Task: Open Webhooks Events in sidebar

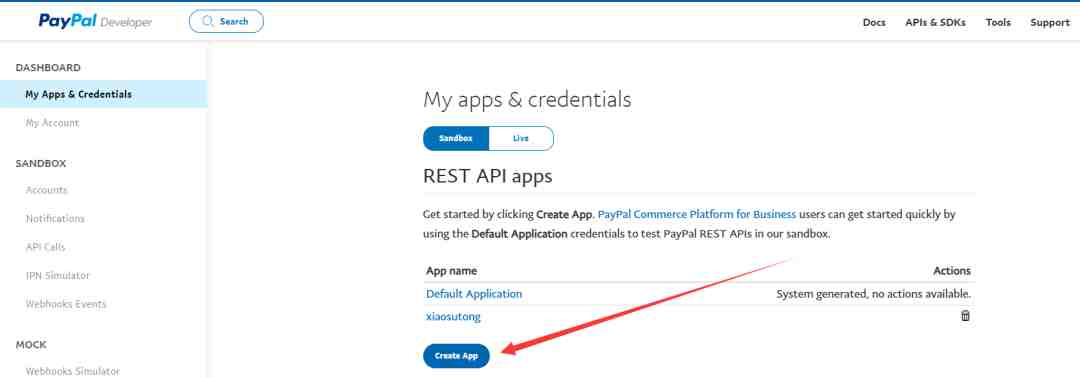Action: (66, 304)
